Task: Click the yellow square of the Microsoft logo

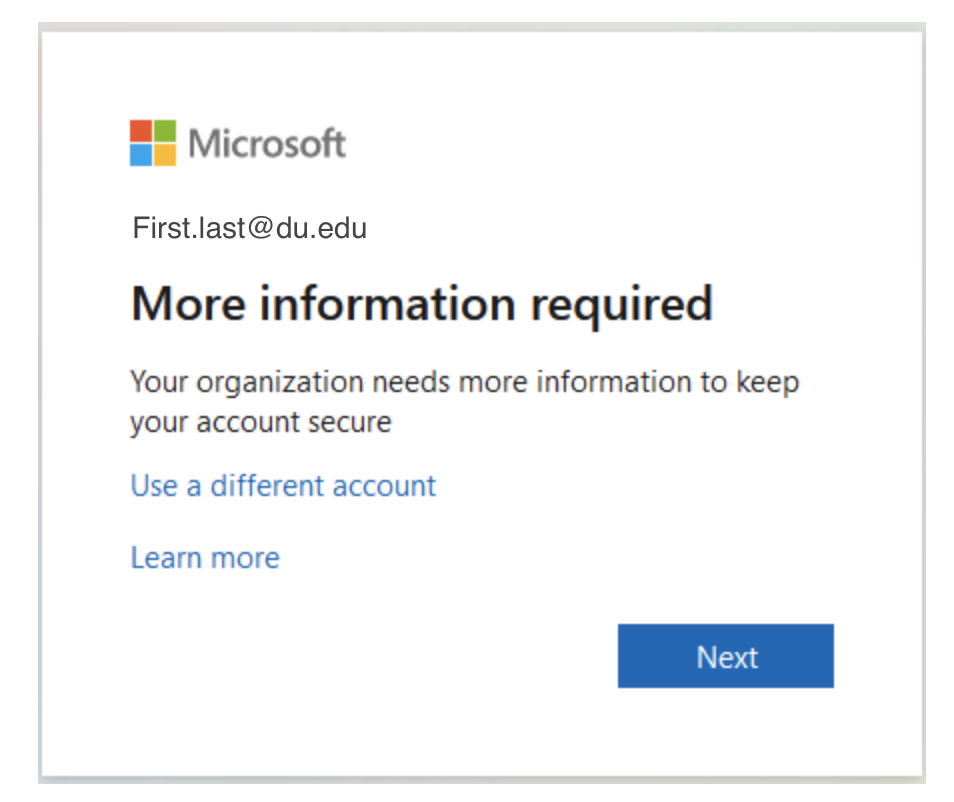Action: tap(165, 155)
